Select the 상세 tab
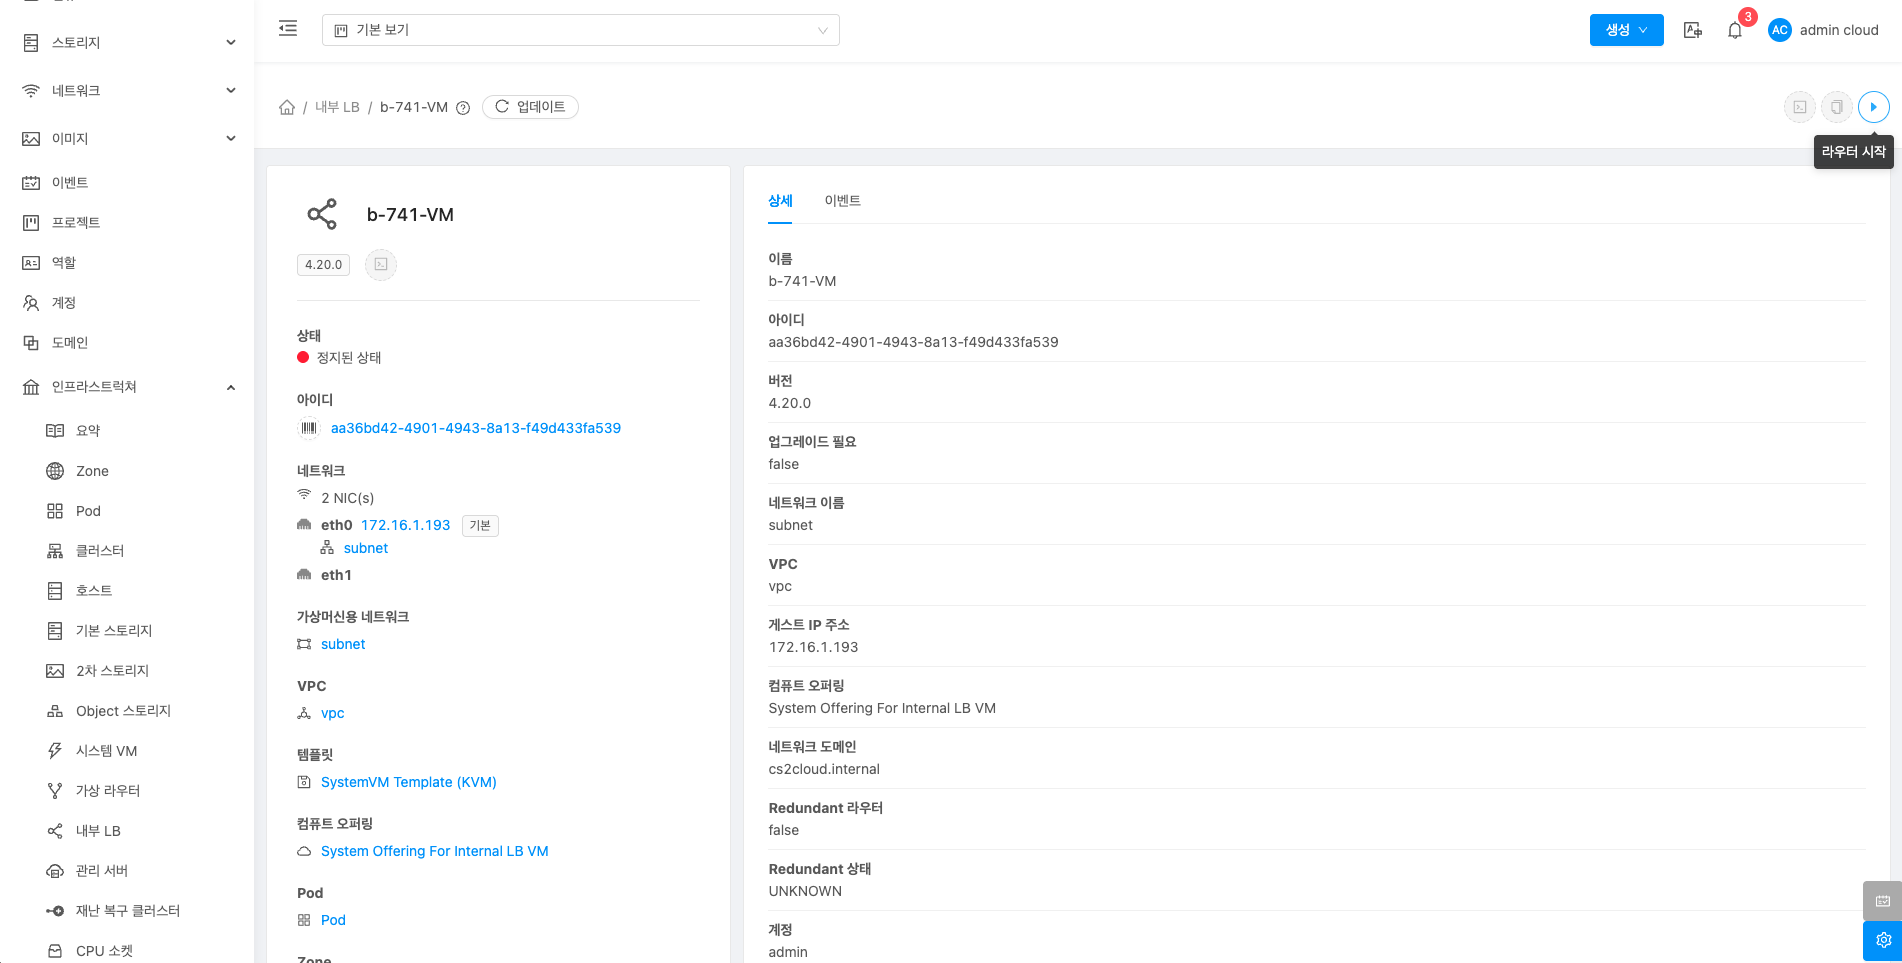 [780, 201]
